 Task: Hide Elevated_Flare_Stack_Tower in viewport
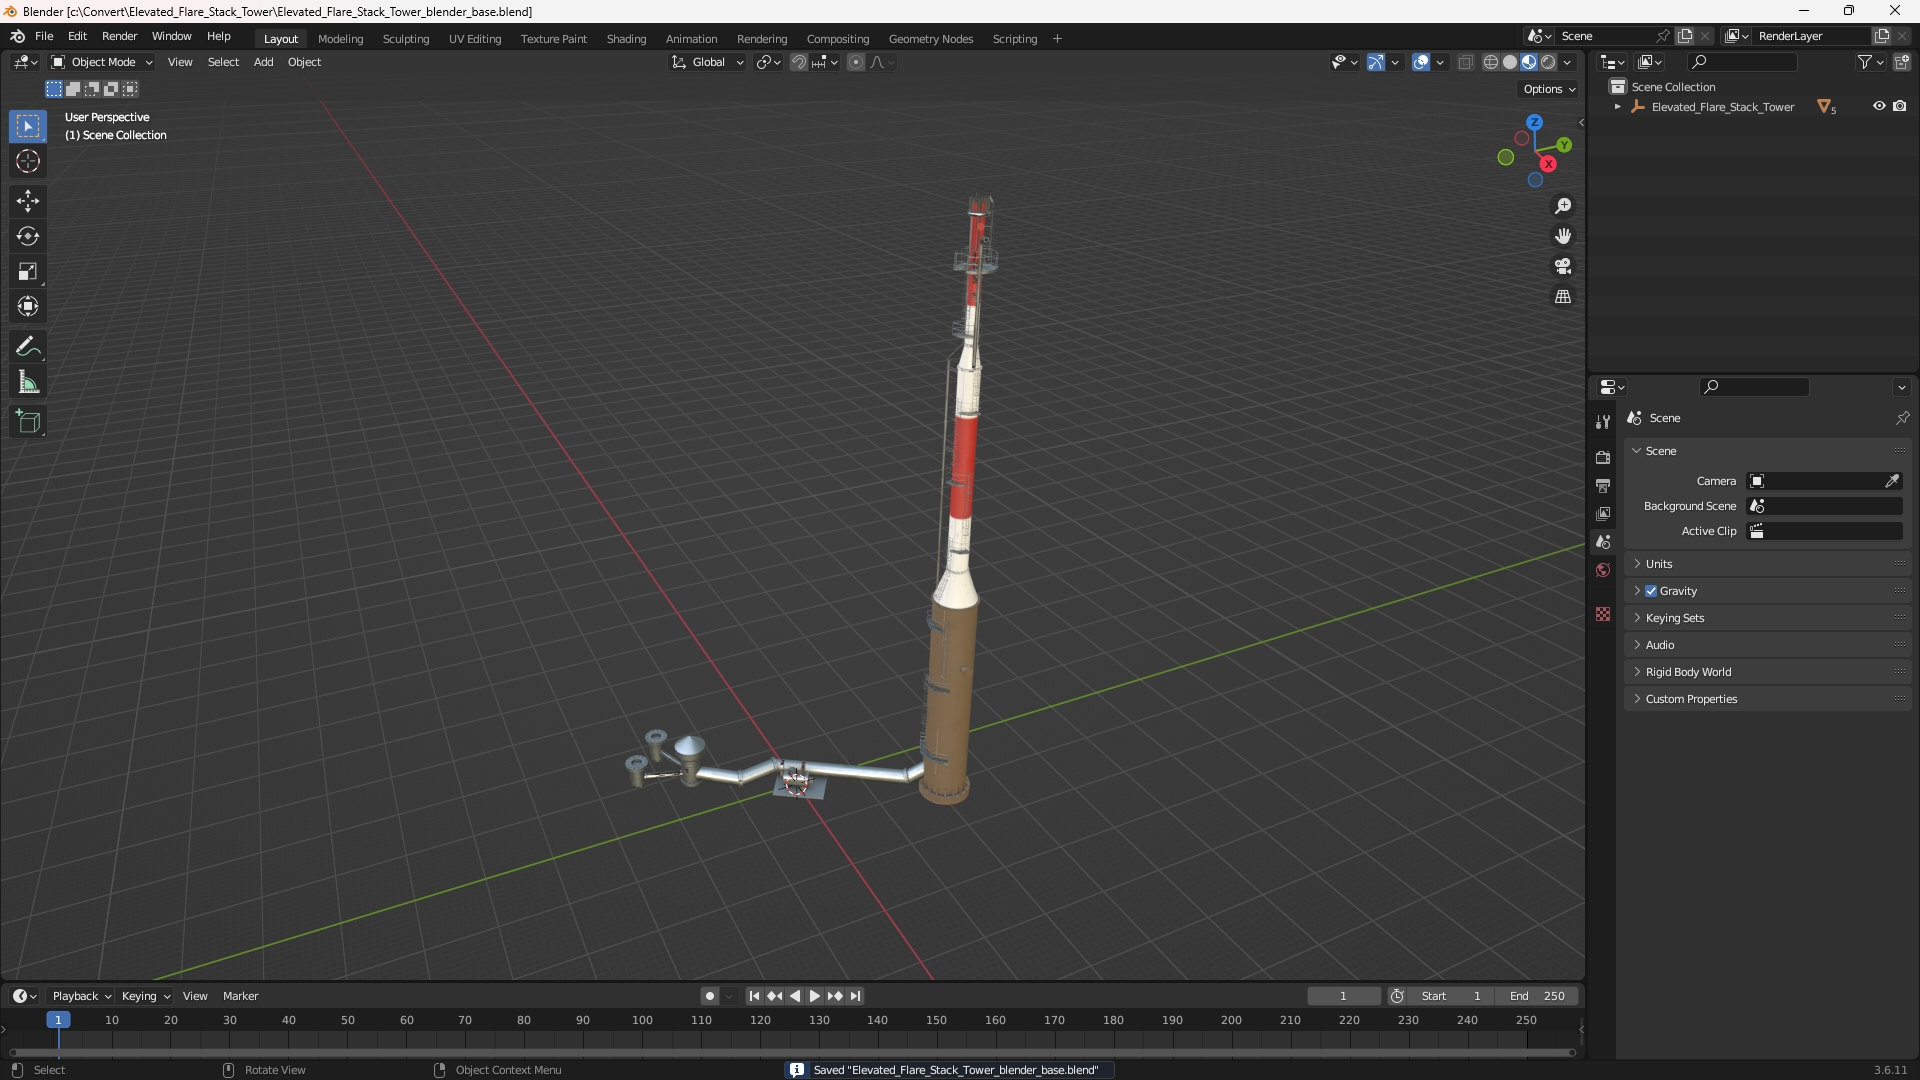pos(1879,106)
